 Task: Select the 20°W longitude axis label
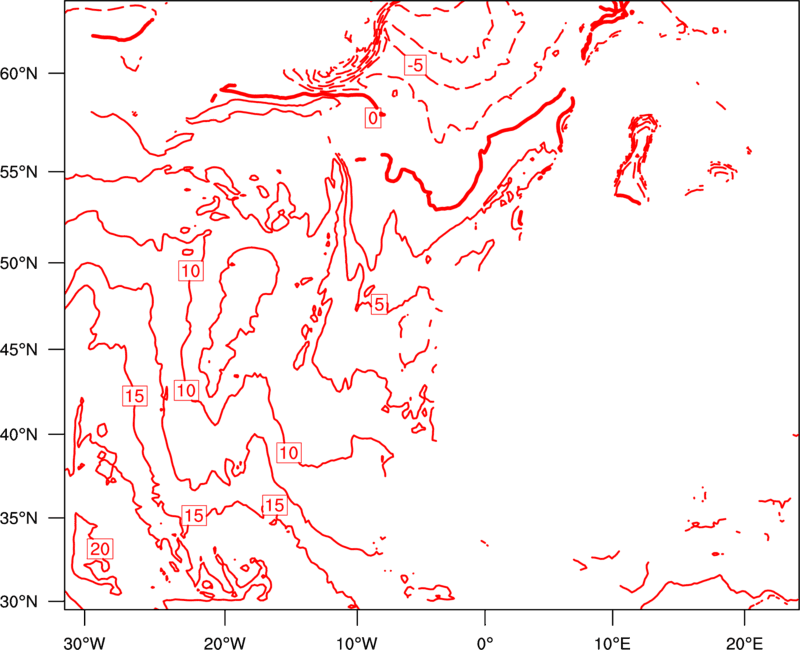click(x=225, y=643)
